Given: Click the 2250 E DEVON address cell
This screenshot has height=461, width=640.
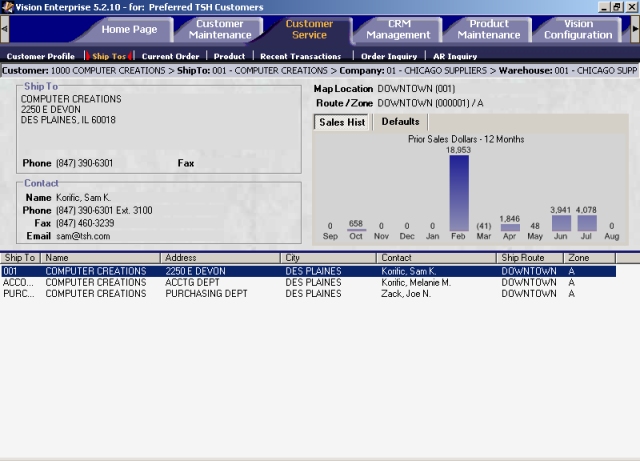Looking at the screenshot, I should point(195,271).
